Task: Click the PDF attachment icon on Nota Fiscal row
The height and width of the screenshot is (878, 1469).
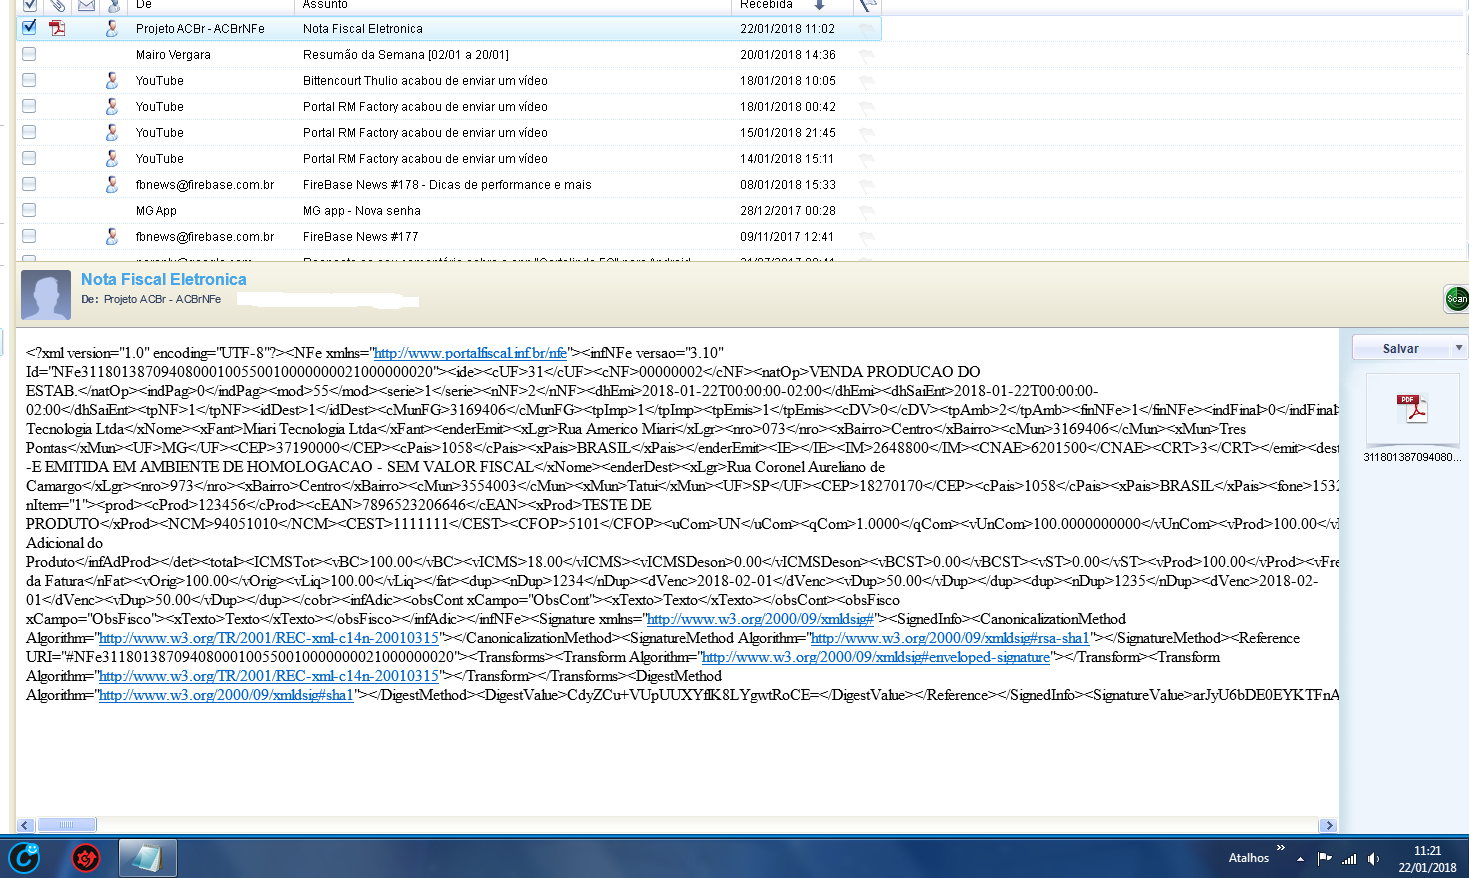Action: point(57,28)
